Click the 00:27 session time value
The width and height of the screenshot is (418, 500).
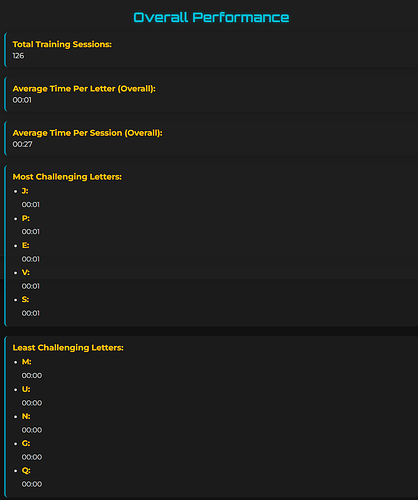point(22,144)
